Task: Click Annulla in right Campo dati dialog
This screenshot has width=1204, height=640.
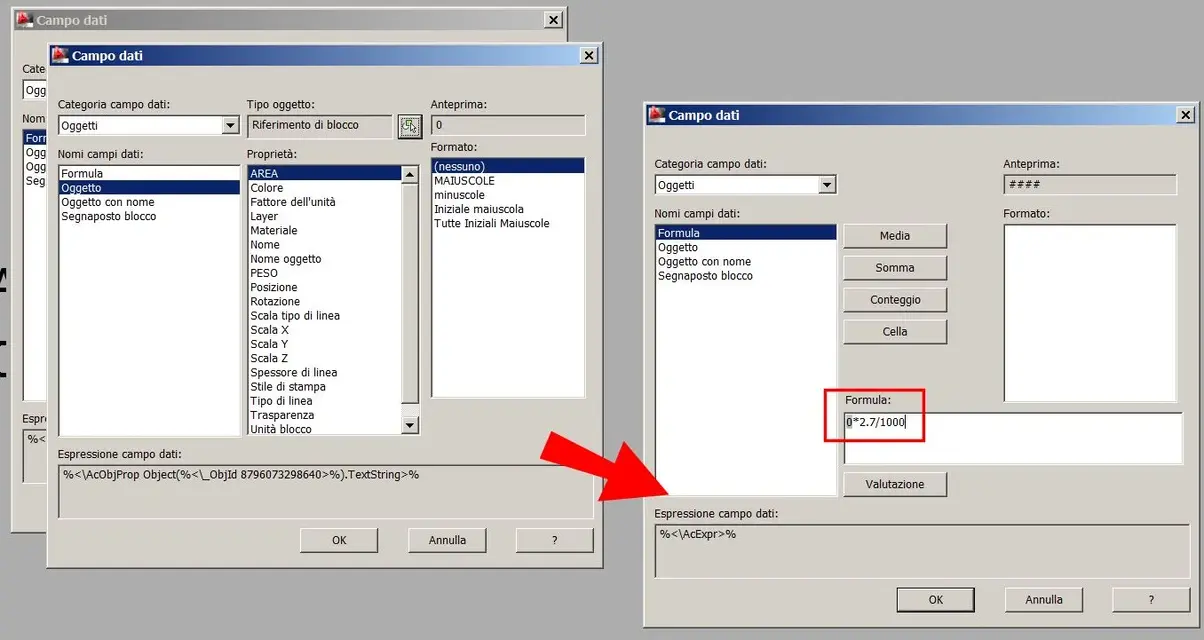Action: [1044, 600]
